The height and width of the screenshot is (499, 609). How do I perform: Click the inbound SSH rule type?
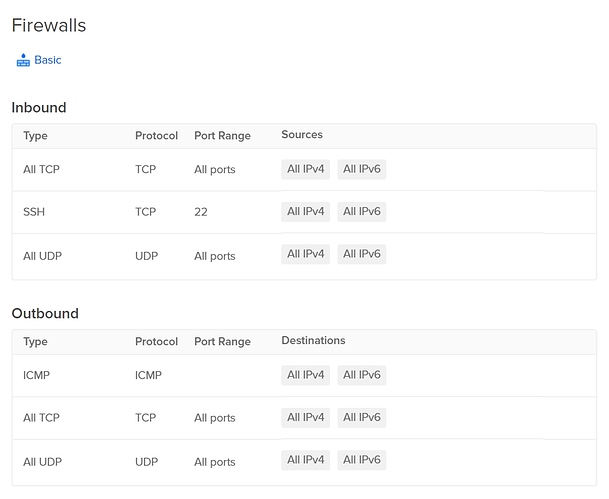pyautogui.click(x=33, y=213)
